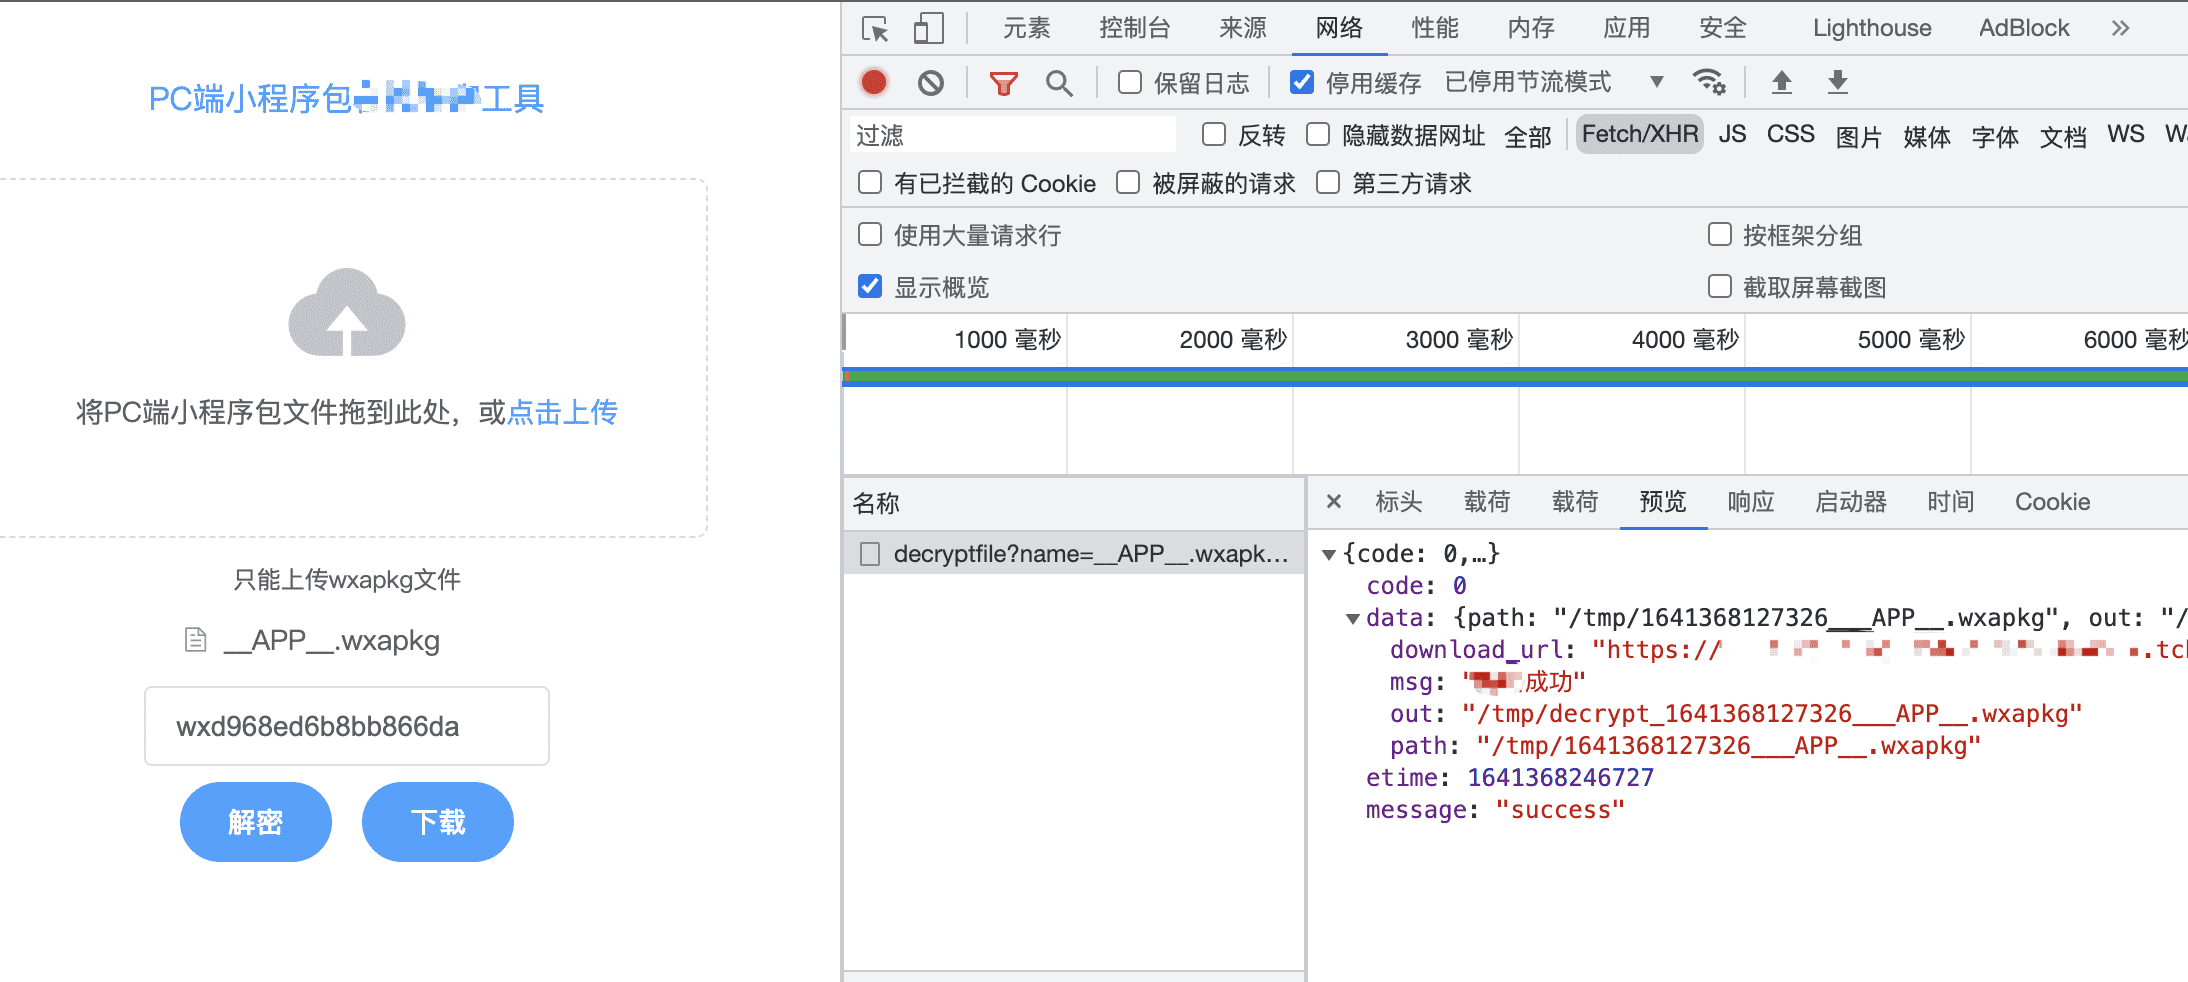This screenshot has width=2188, height=982.
Task: Click the __APP__.wxapkg file document icon
Action: coord(196,640)
